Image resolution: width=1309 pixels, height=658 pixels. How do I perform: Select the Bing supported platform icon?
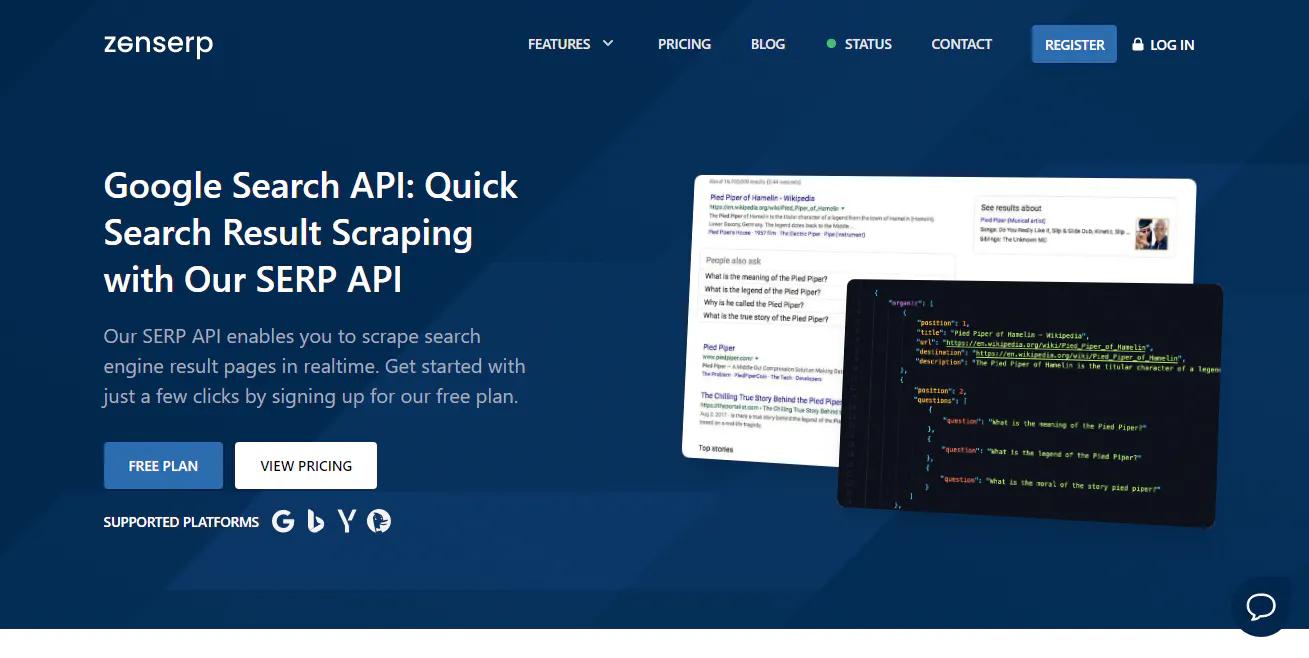pyautogui.click(x=315, y=521)
